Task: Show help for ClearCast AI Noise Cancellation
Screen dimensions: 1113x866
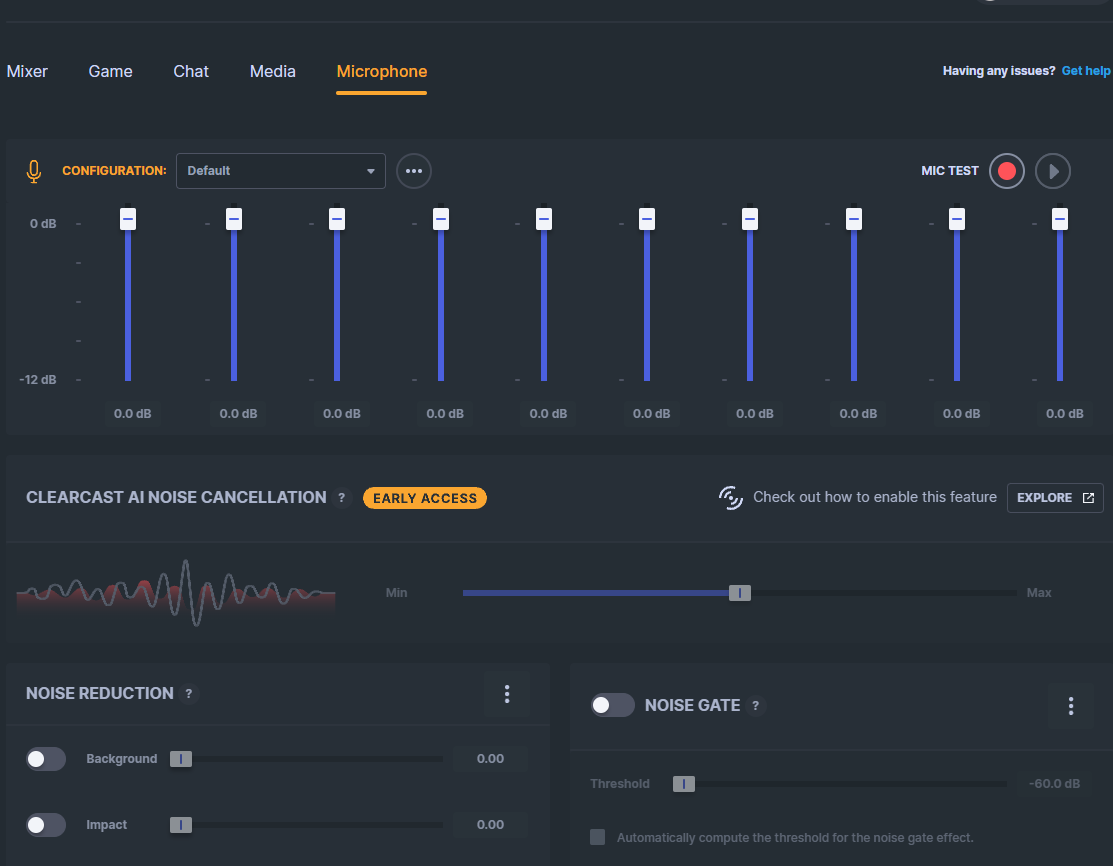Action: (341, 498)
